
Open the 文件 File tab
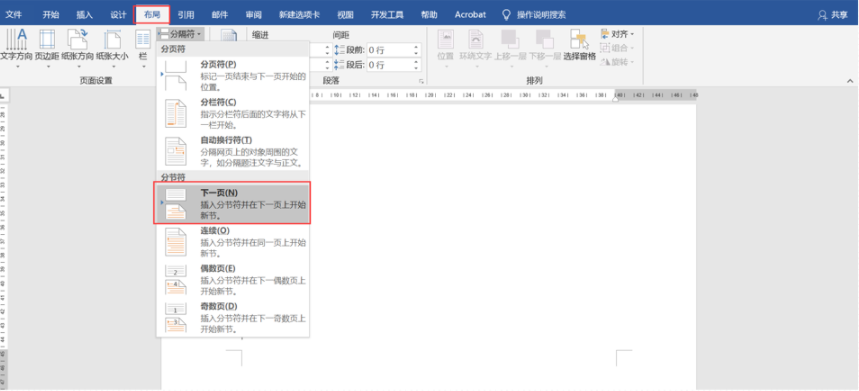point(14,15)
